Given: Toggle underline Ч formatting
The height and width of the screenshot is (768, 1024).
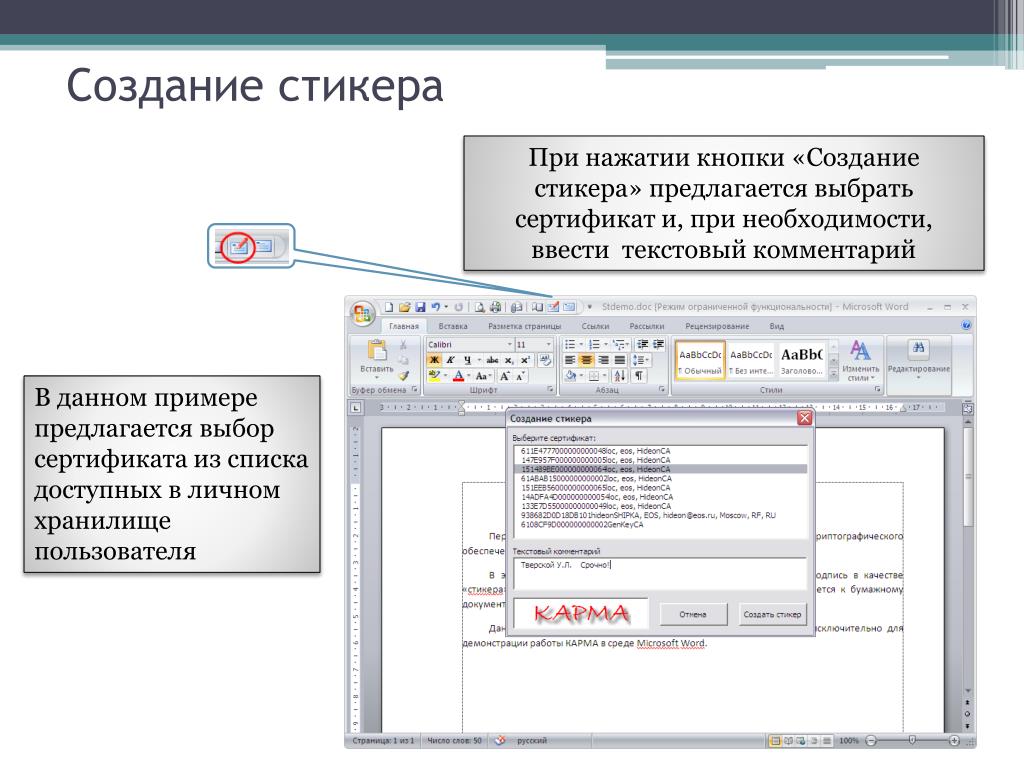Looking at the screenshot, I should [x=468, y=360].
